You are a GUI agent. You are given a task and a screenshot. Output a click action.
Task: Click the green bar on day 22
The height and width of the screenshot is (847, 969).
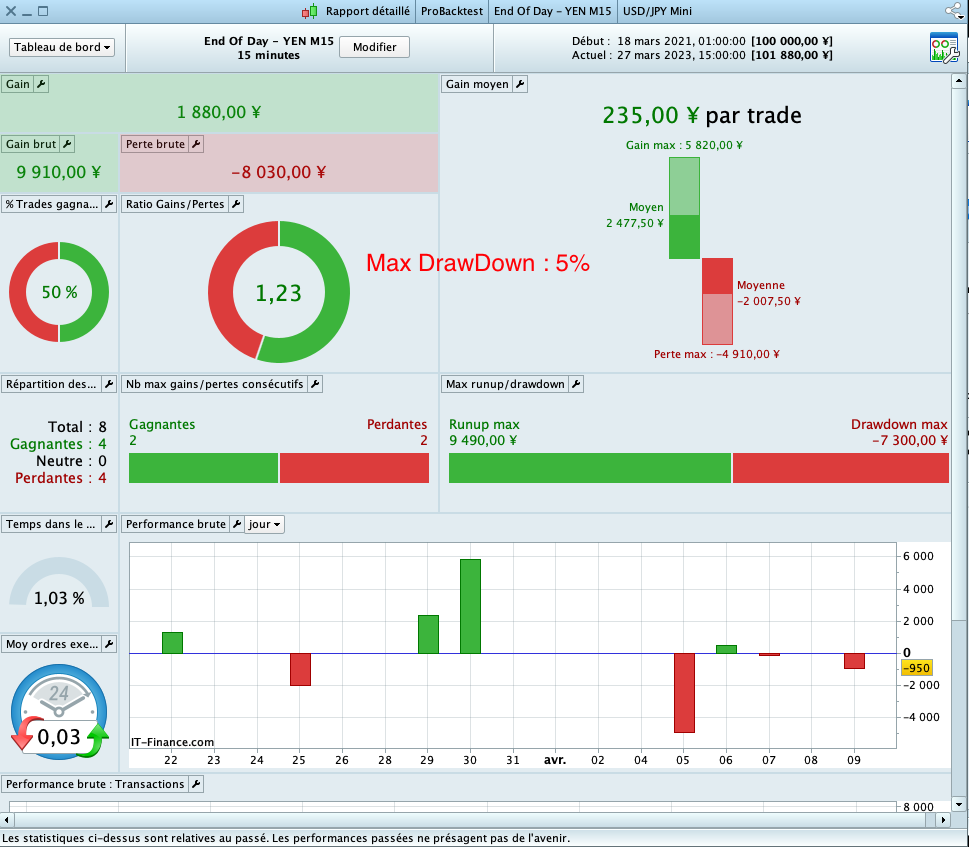pos(172,643)
